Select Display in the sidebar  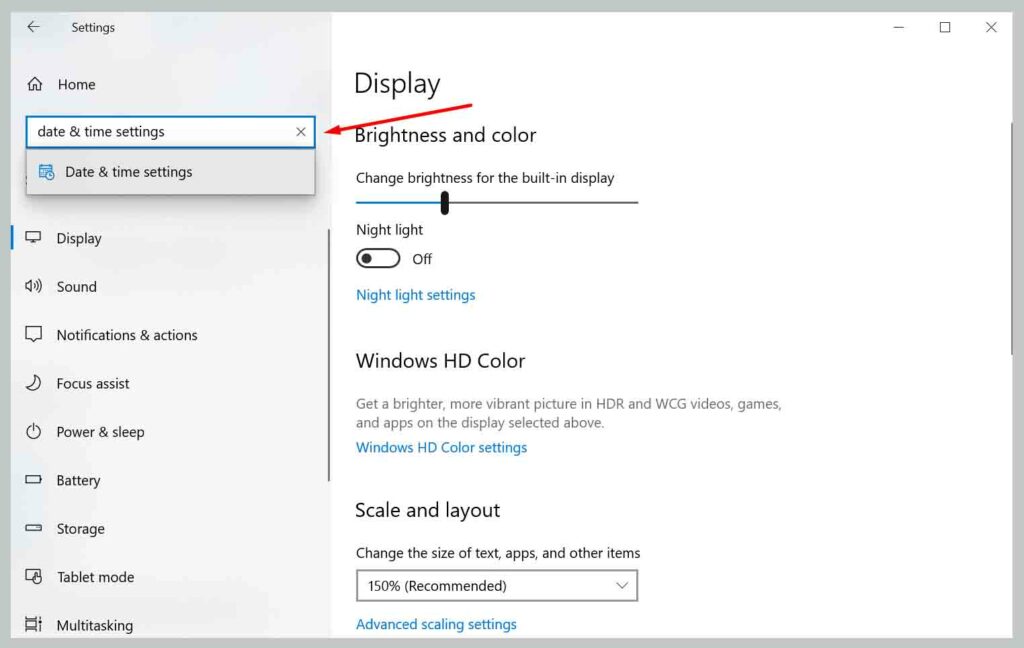(79, 238)
